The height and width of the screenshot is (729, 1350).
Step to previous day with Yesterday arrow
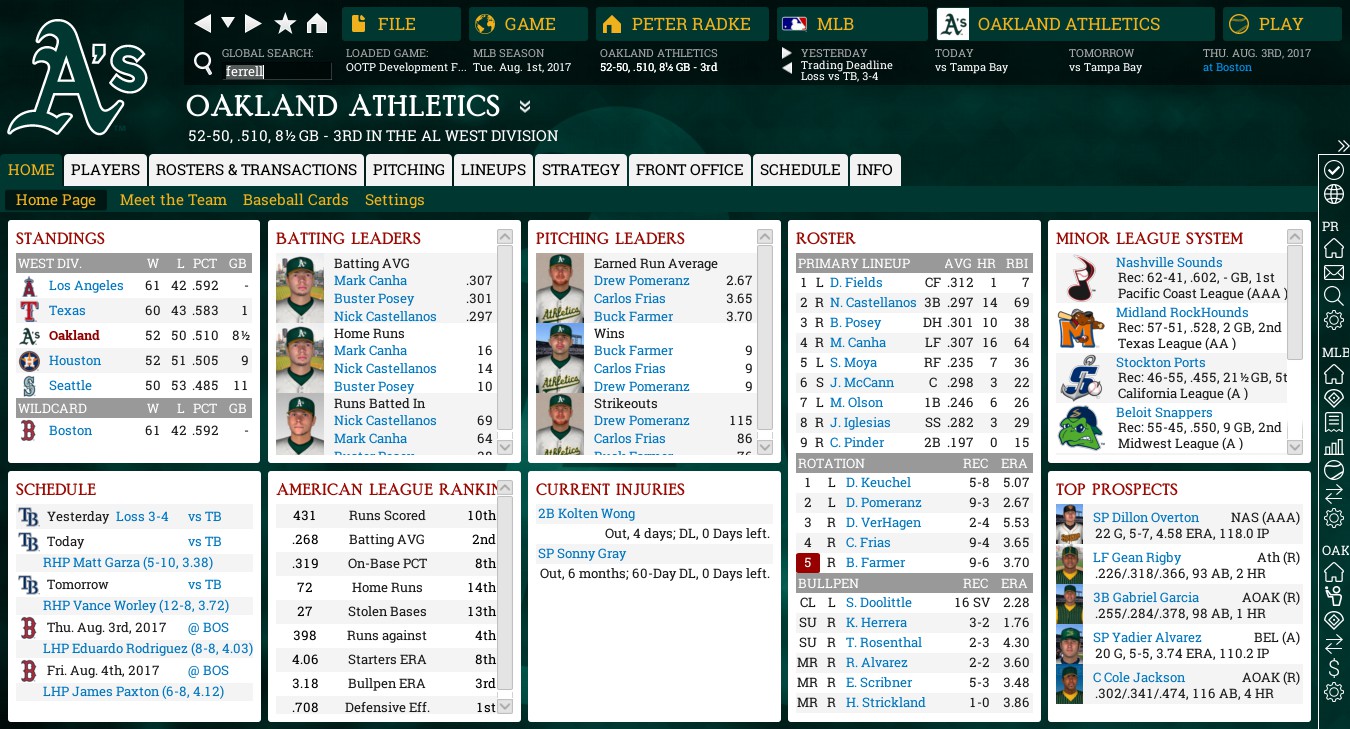tap(787, 68)
